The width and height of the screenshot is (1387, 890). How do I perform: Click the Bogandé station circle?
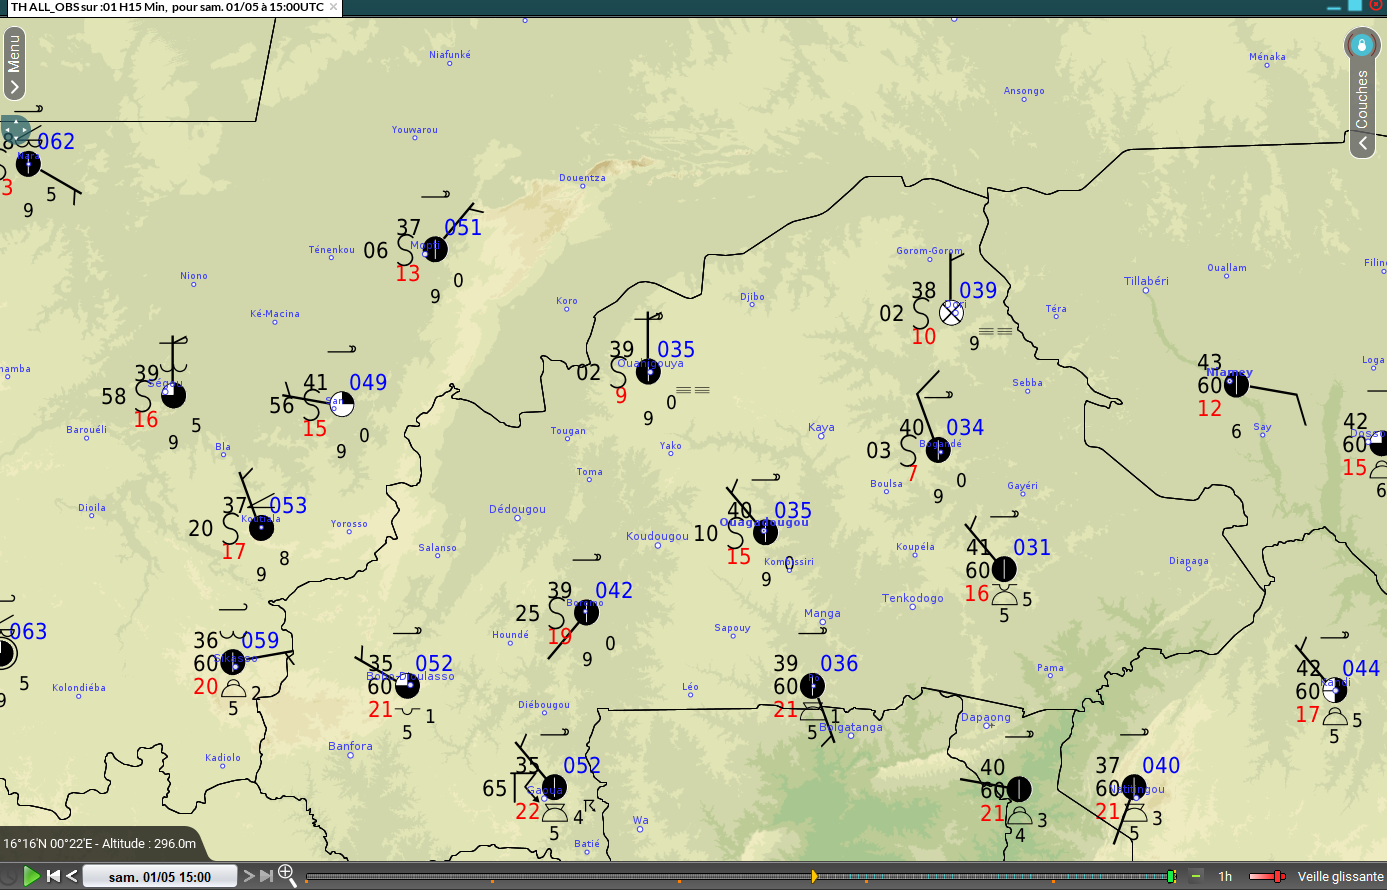[938, 450]
